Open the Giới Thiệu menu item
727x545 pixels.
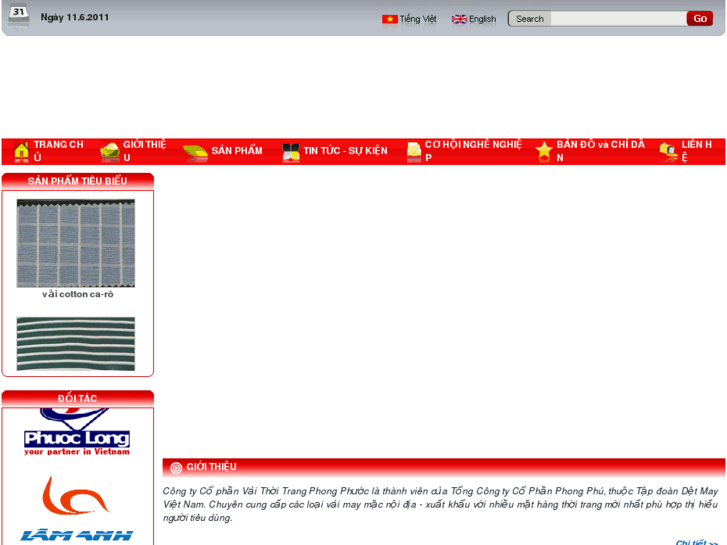[x=145, y=151]
